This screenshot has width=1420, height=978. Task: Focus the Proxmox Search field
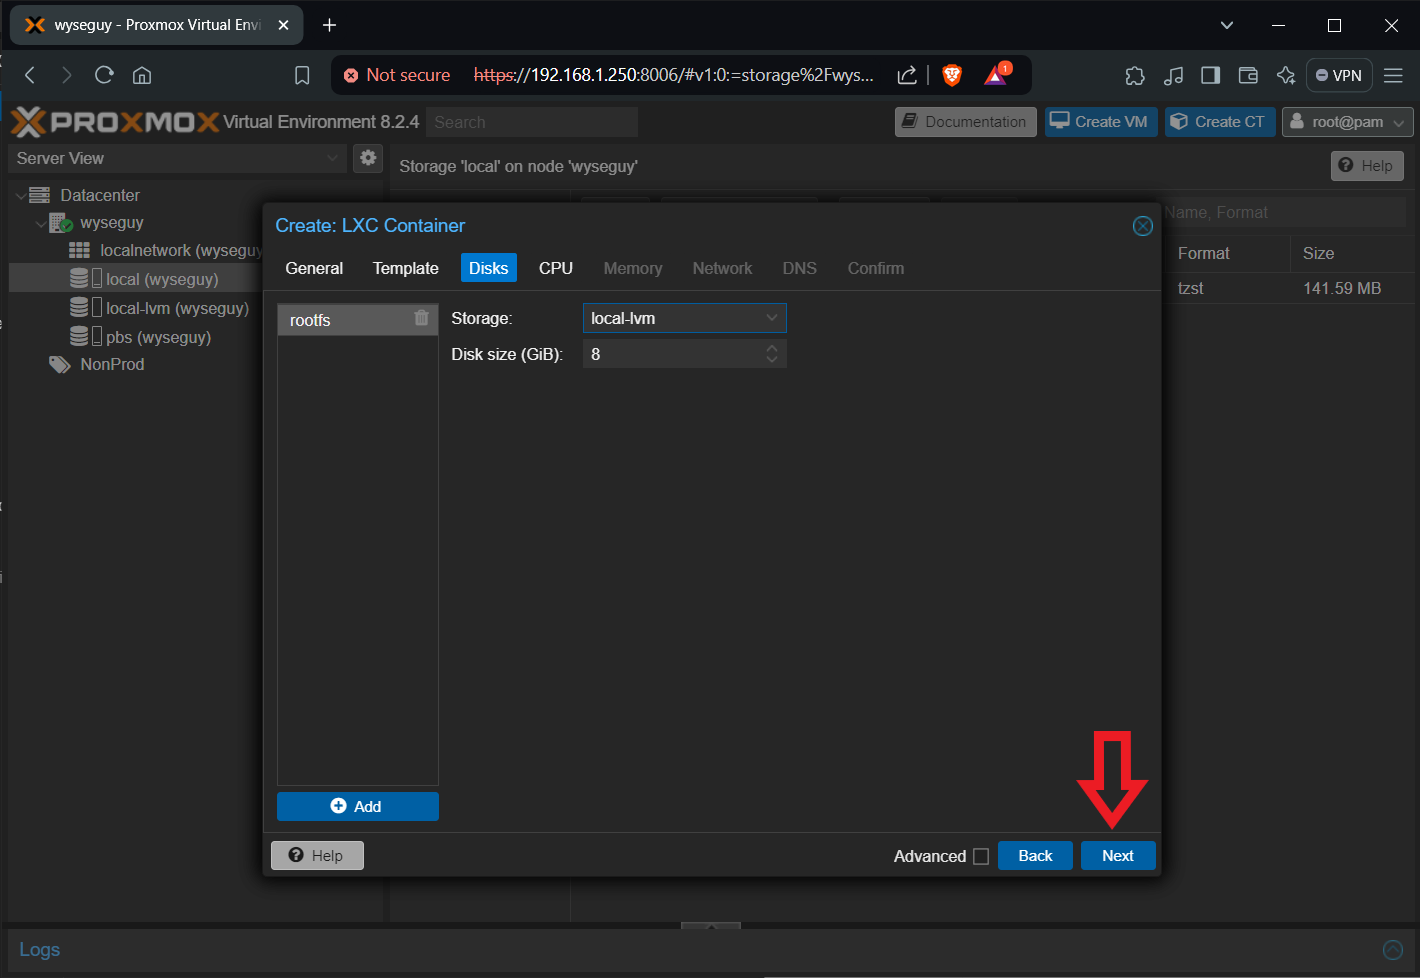pos(532,122)
